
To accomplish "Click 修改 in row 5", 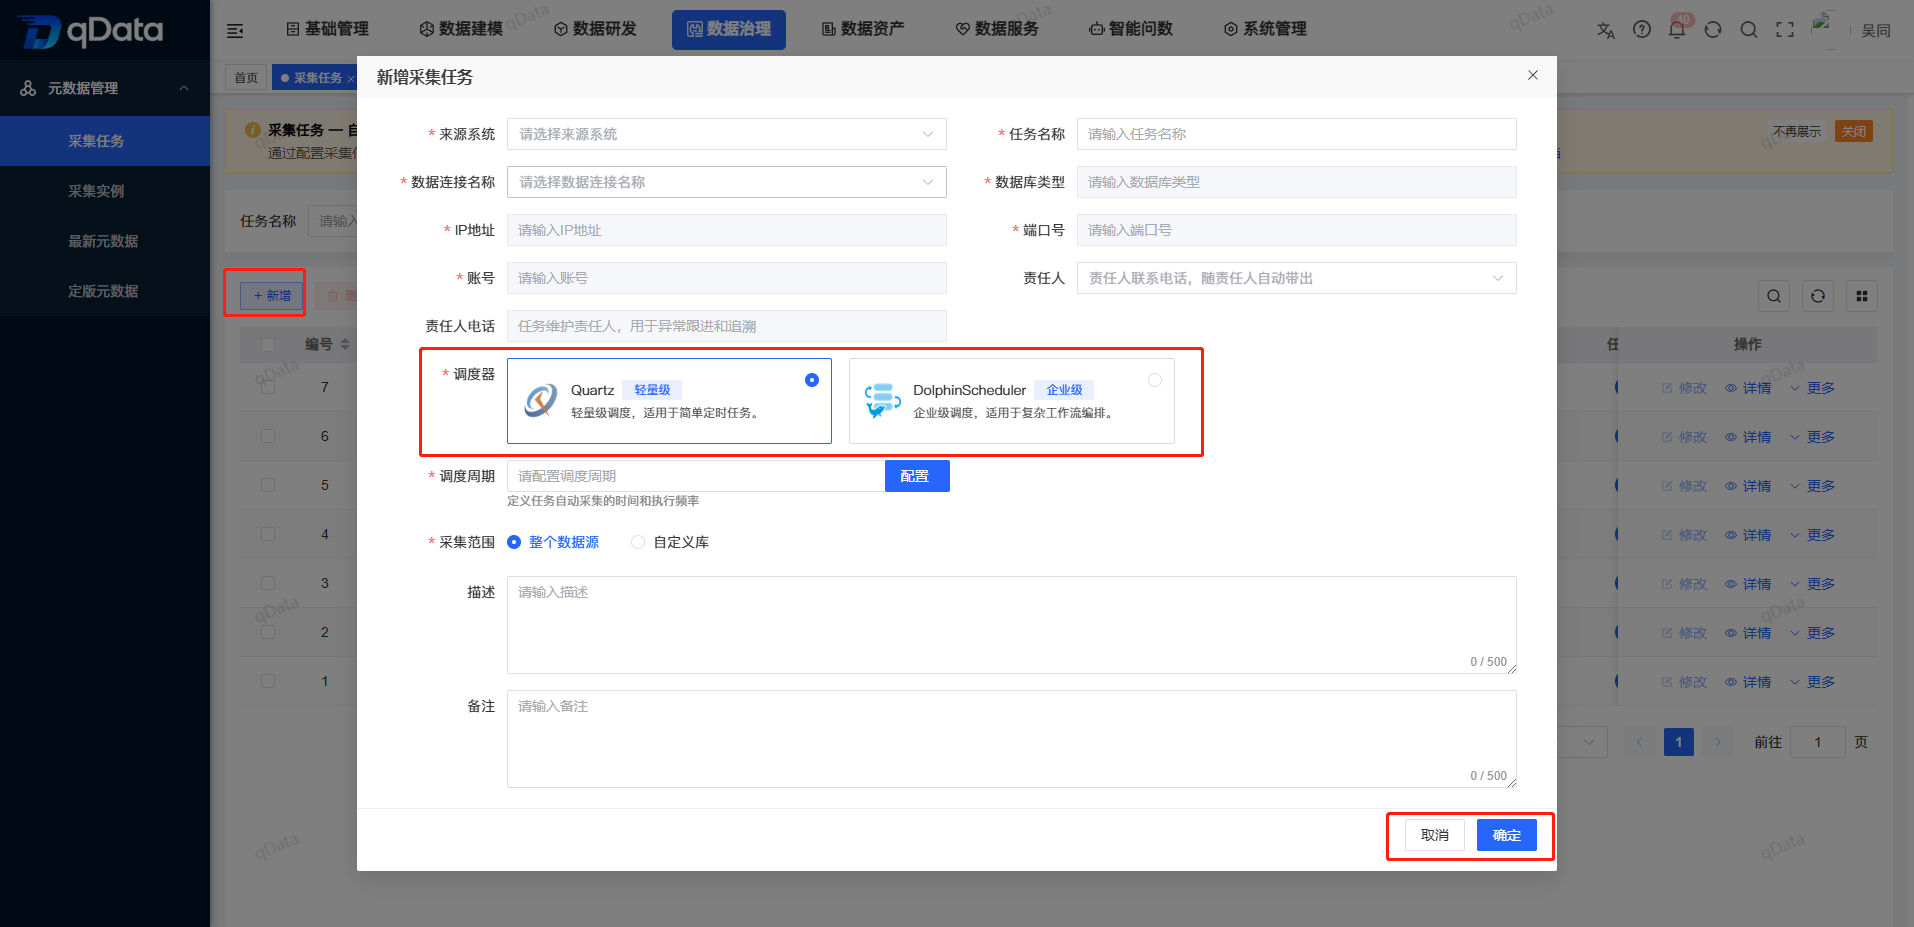I will point(1684,486).
